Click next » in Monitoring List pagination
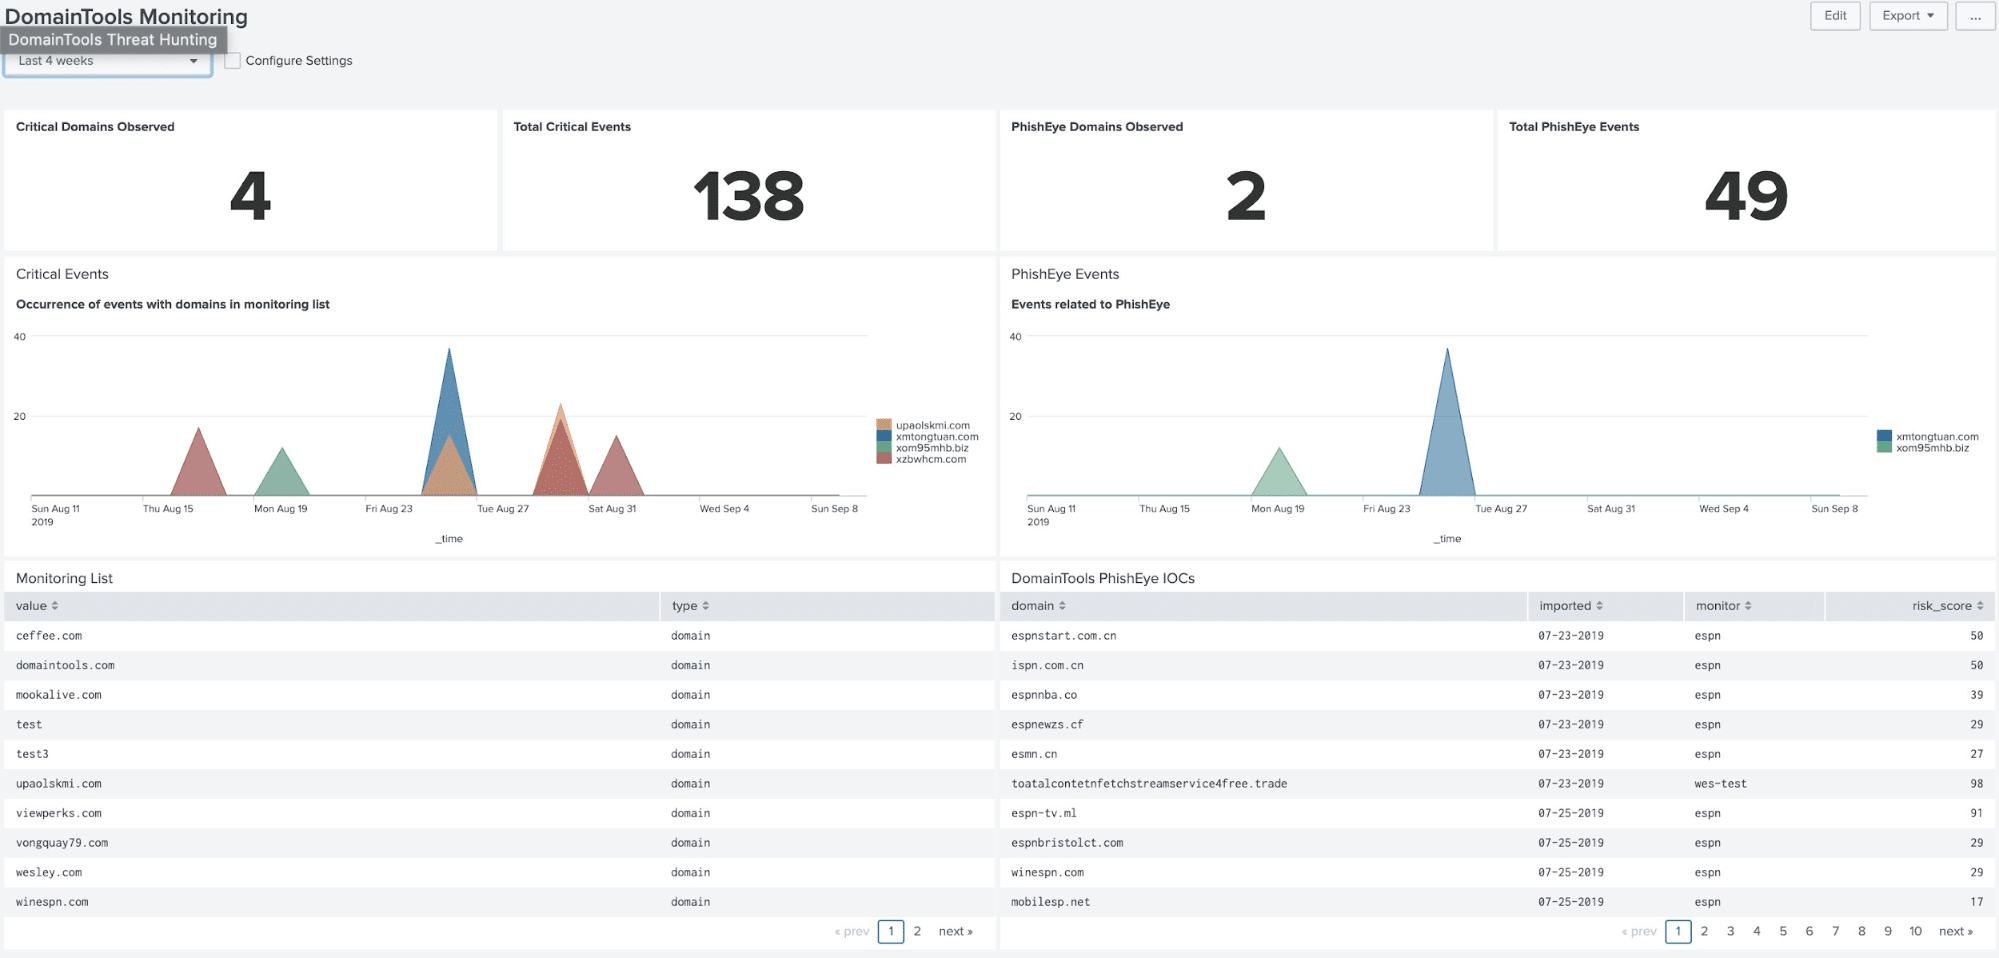This screenshot has height=958, width=1999. (955, 931)
